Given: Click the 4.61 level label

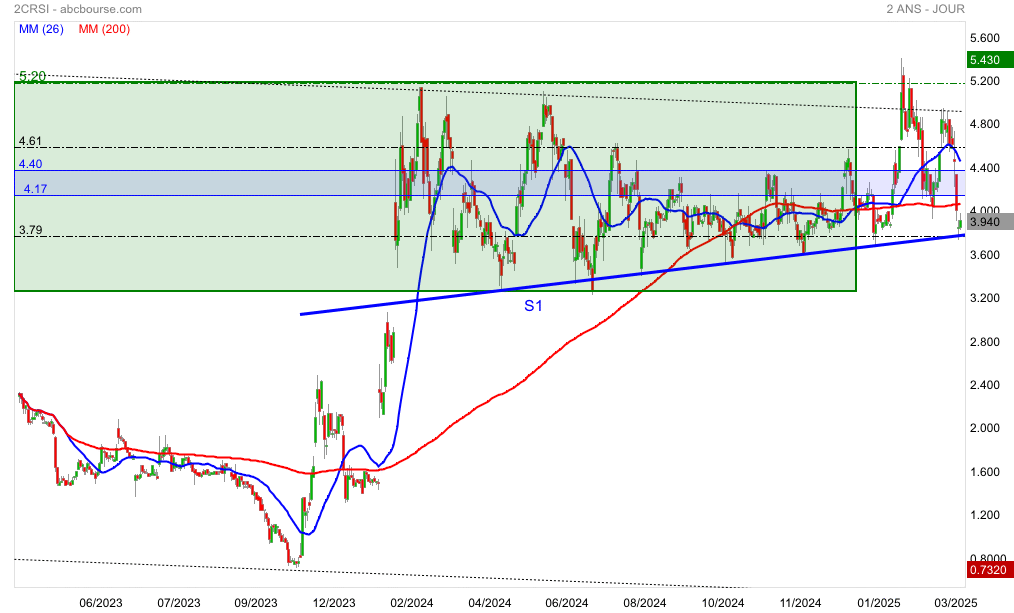Looking at the screenshot, I should (x=30, y=141).
